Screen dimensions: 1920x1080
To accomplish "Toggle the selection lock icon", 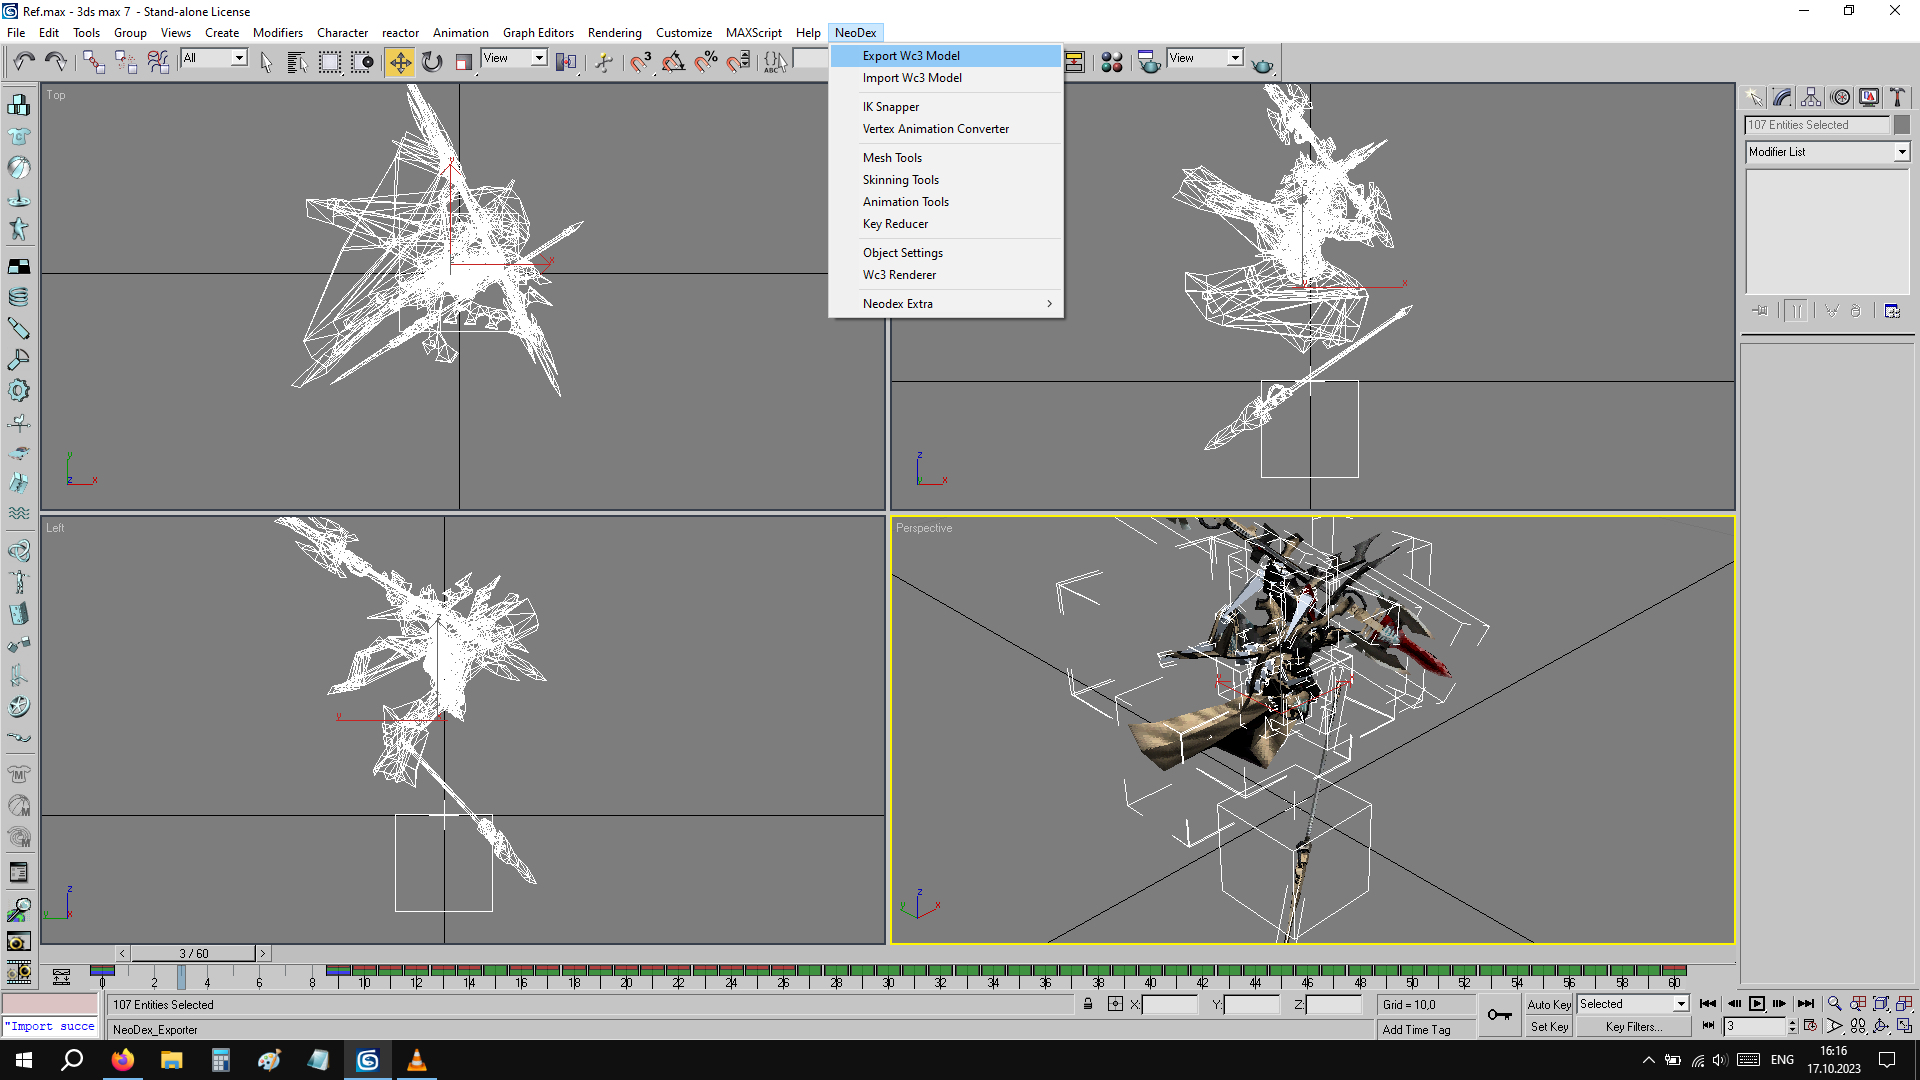I will 1088,1004.
